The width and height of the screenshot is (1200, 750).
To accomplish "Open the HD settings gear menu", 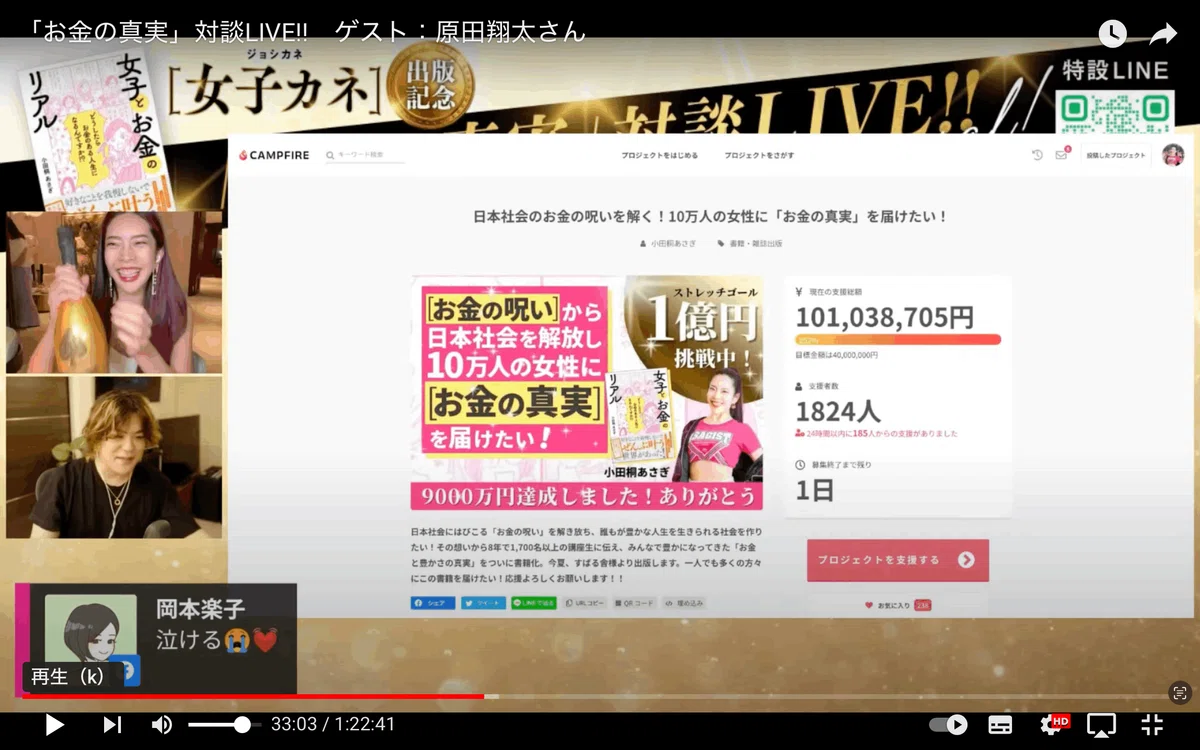I will point(1053,724).
